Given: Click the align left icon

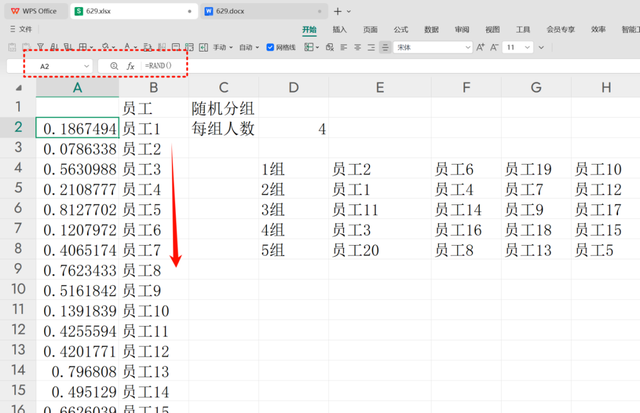Looking at the screenshot, I should pyautogui.click(x=344, y=47).
